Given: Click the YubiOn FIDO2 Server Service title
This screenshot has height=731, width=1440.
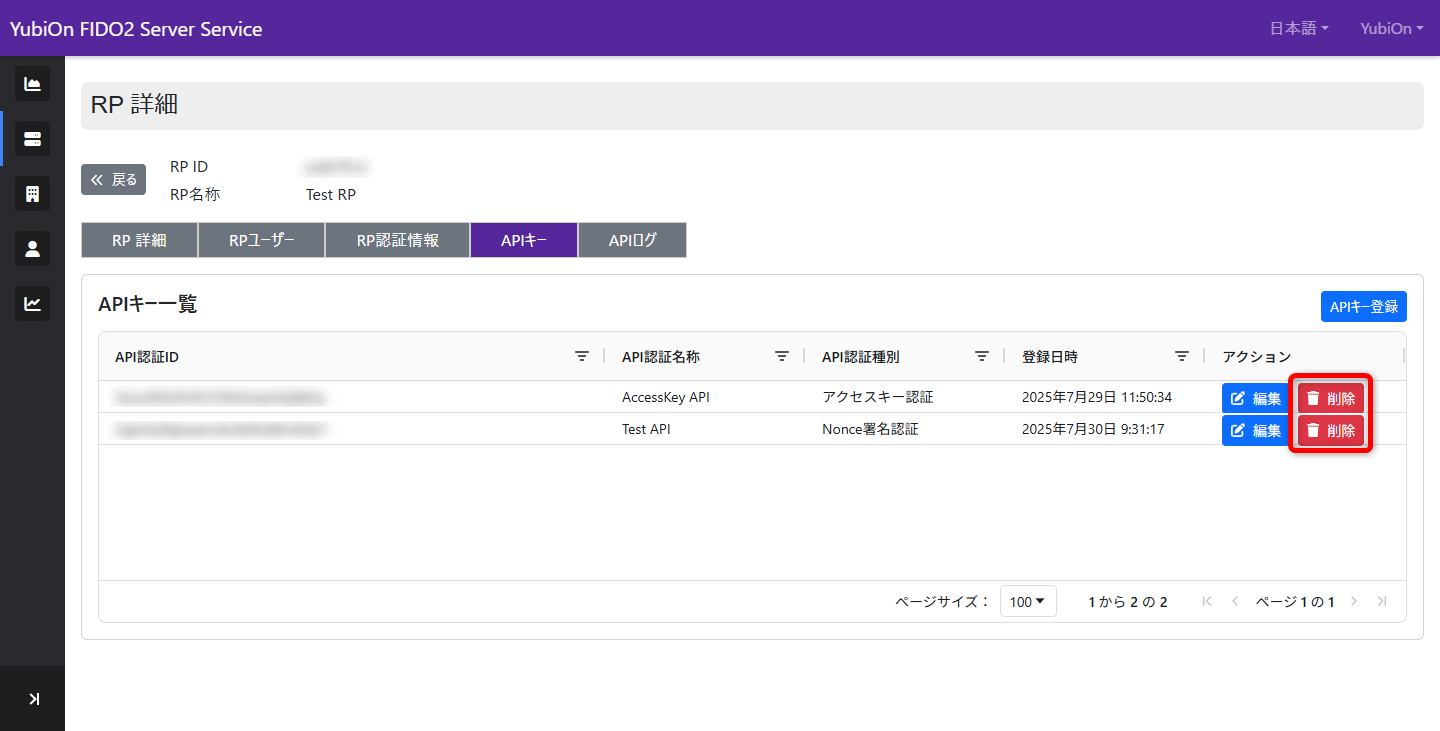Looking at the screenshot, I should click(x=136, y=29).
